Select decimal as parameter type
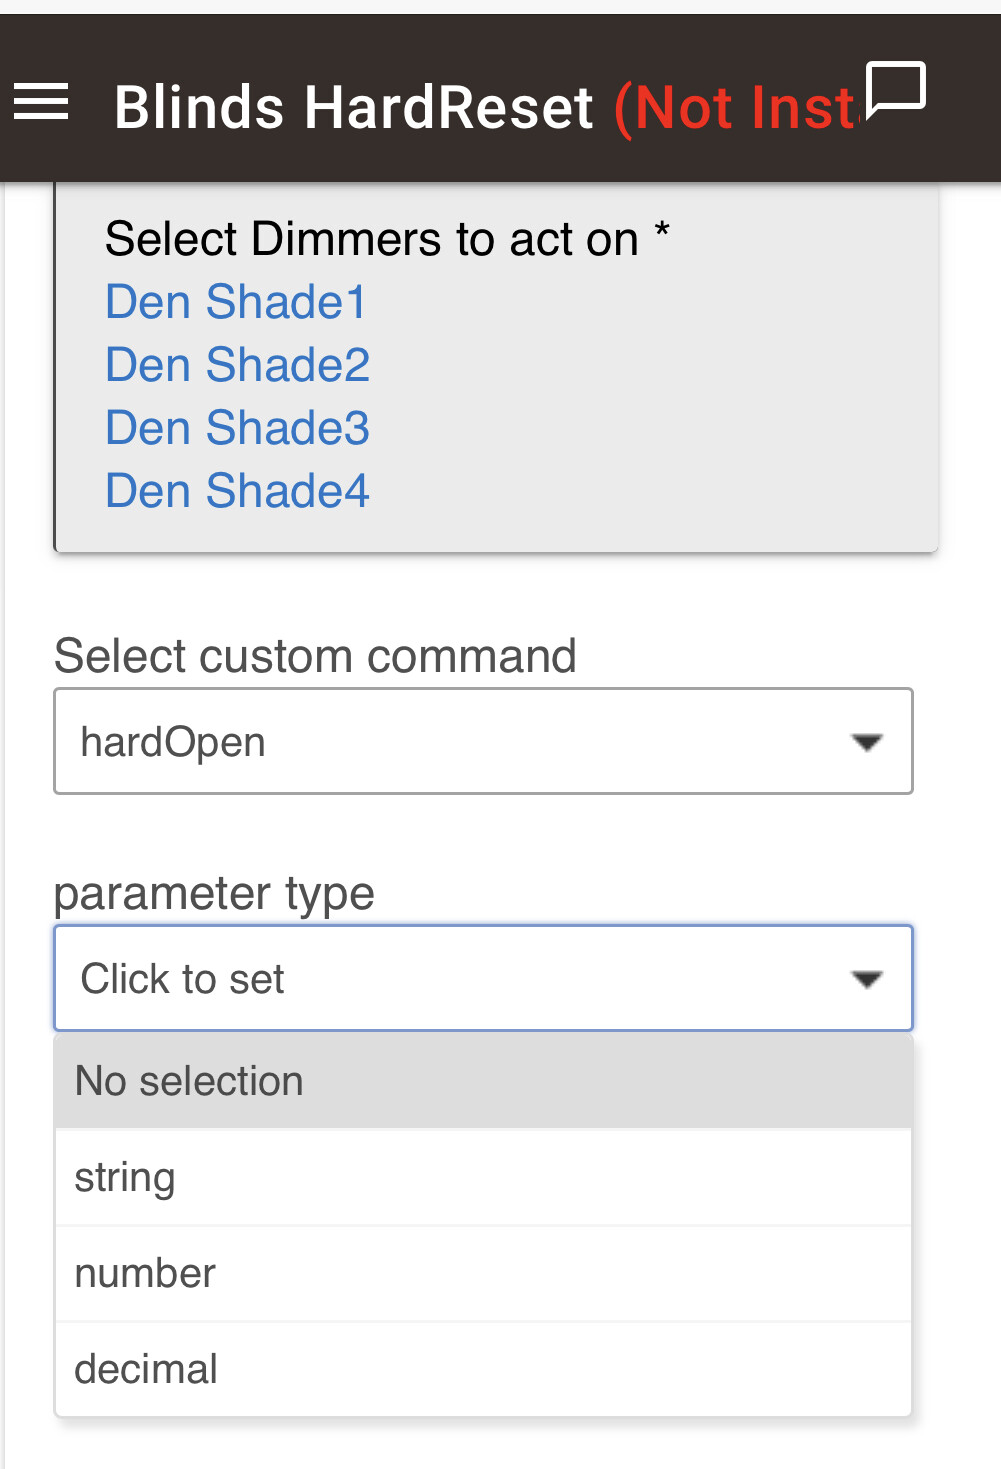 483,1369
